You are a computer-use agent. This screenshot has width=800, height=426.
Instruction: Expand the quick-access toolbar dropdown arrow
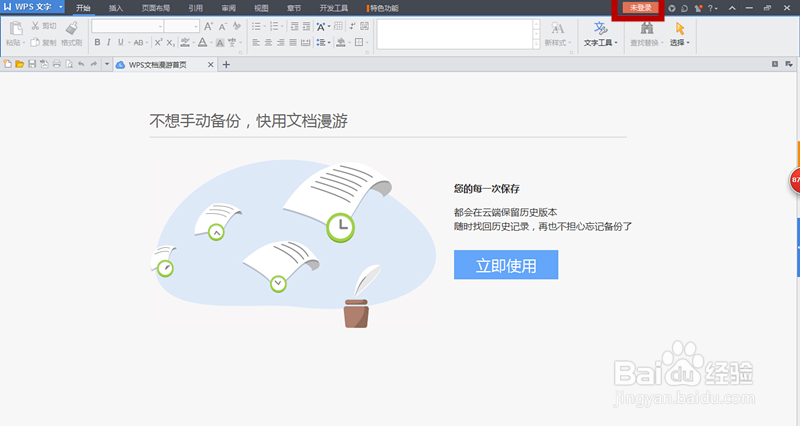pos(107,64)
